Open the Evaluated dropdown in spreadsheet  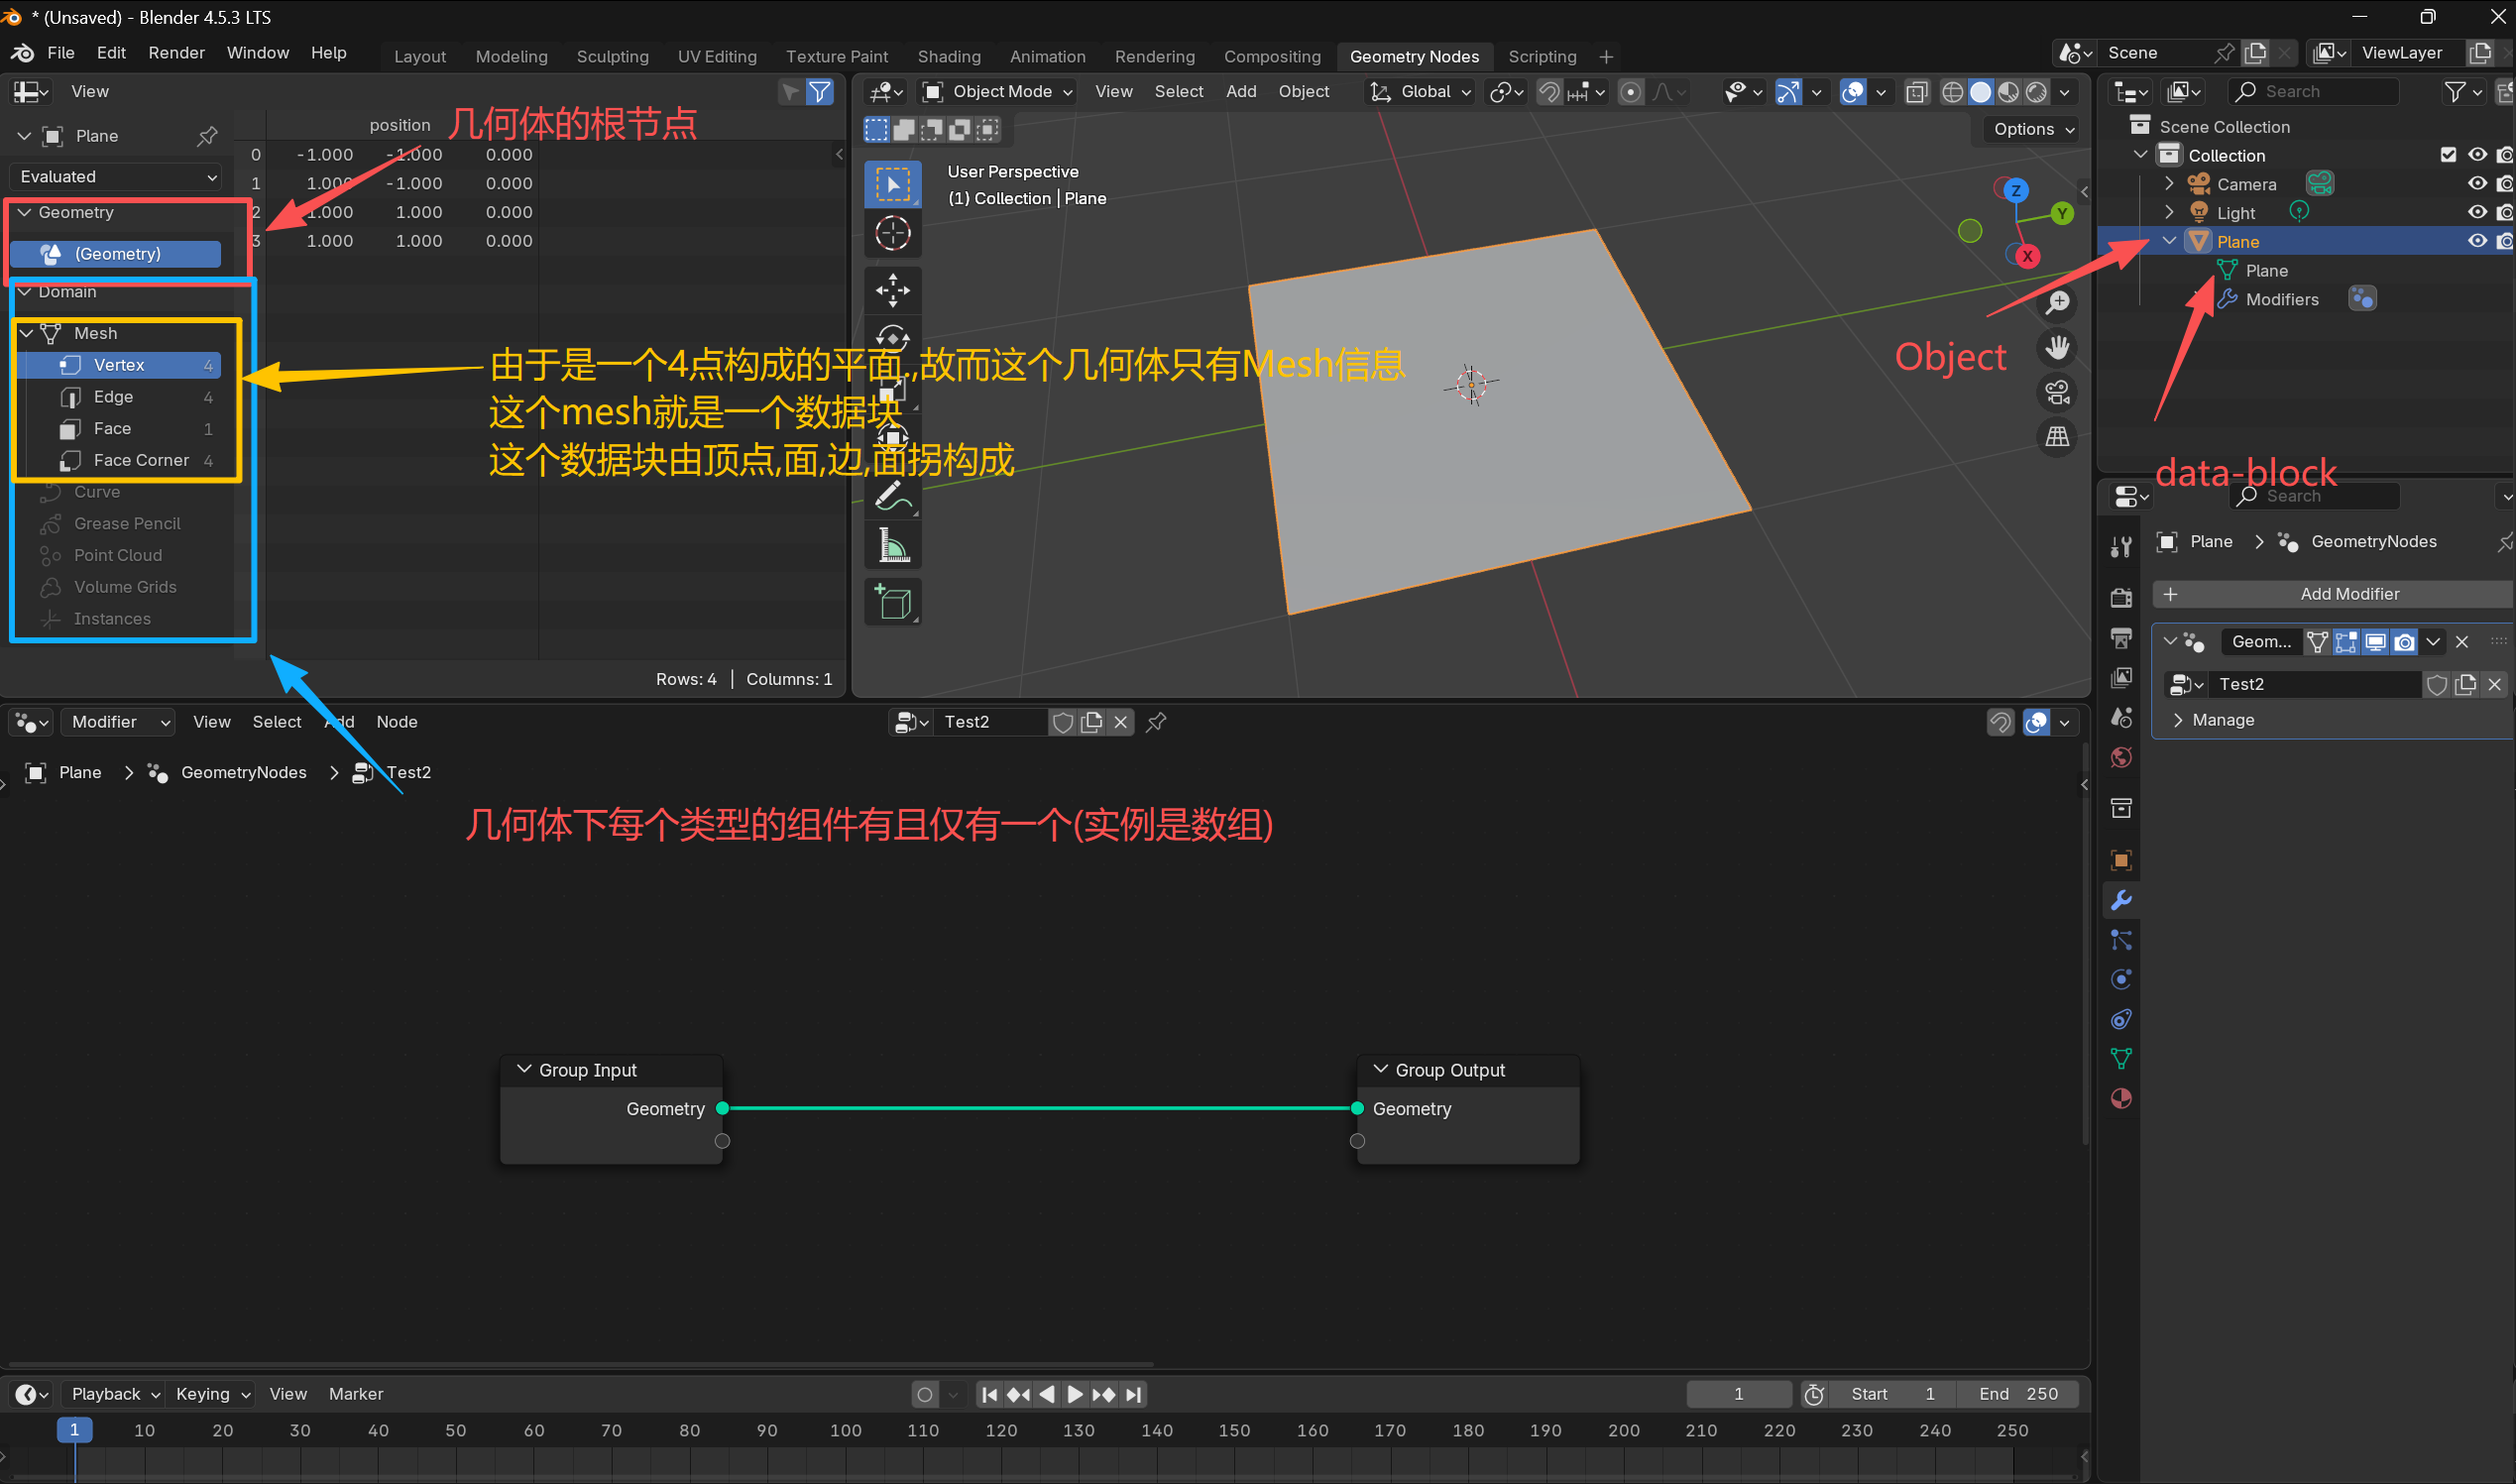coord(116,177)
